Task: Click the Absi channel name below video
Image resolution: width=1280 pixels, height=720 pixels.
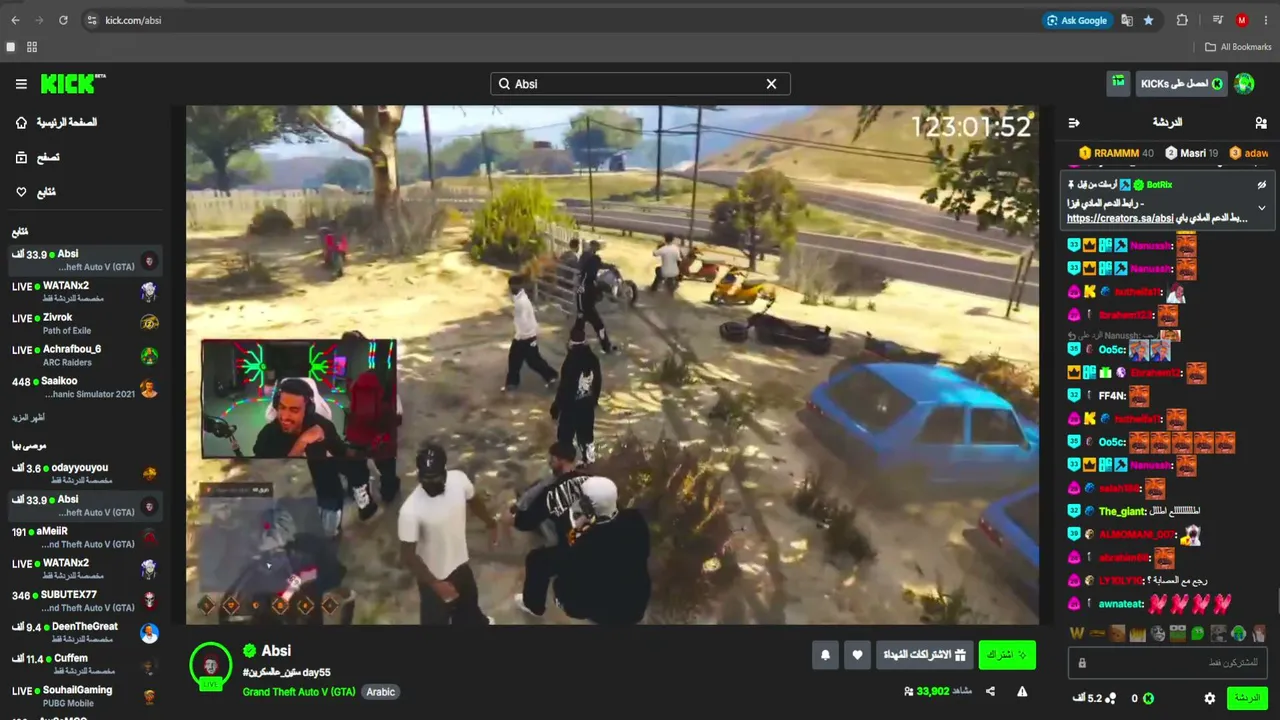Action: pyautogui.click(x=276, y=651)
